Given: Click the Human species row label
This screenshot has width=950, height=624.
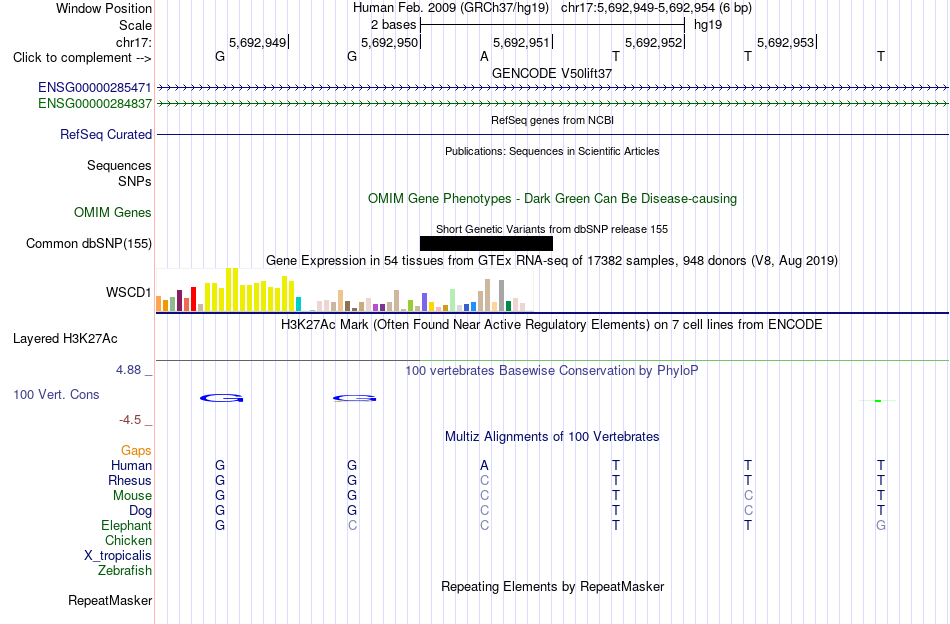Looking at the screenshot, I should click(x=131, y=465).
